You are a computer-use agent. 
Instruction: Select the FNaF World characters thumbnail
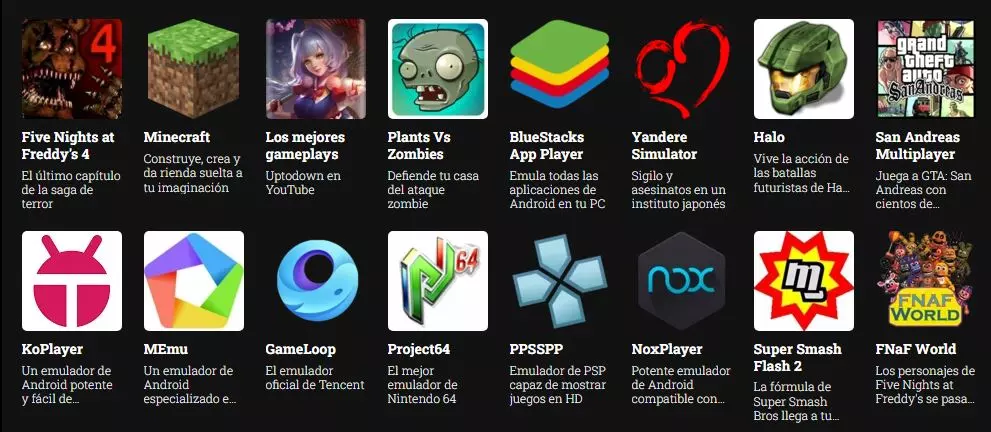[926, 281]
